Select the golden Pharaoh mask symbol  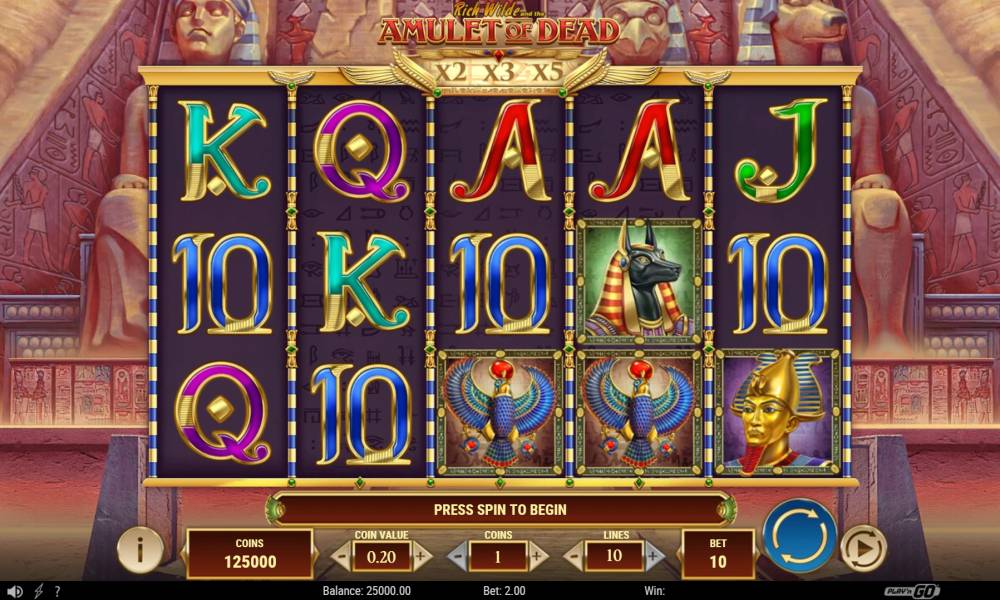point(778,412)
